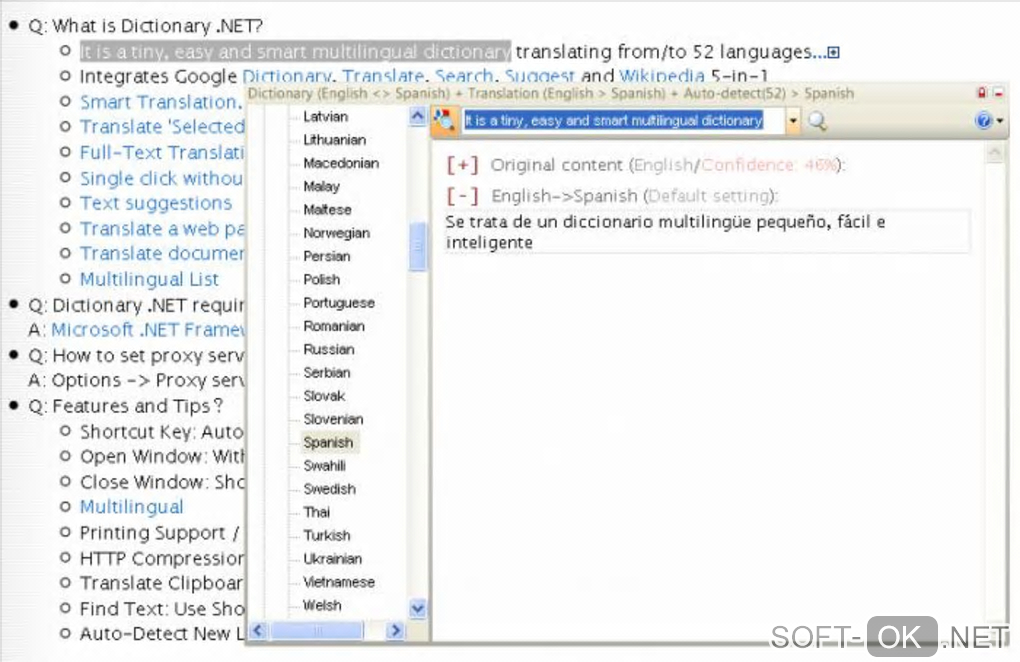Select the highlighted Spanish language
This screenshot has height=662, width=1020.
point(329,442)
